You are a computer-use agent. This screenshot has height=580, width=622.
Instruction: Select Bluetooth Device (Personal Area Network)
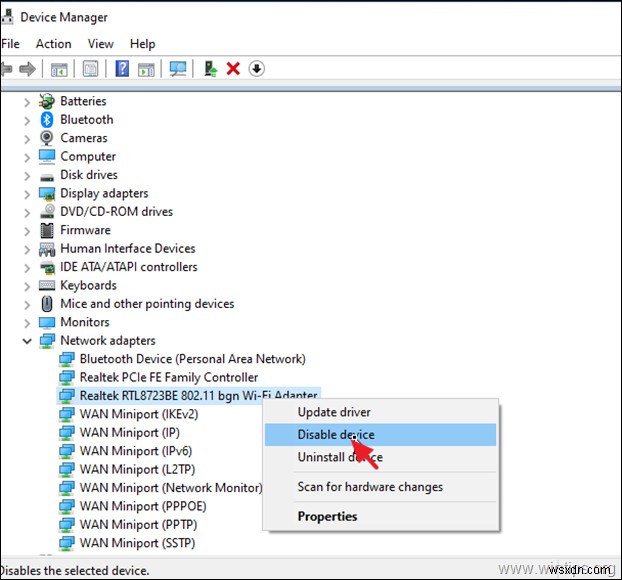tap(192, 359)
